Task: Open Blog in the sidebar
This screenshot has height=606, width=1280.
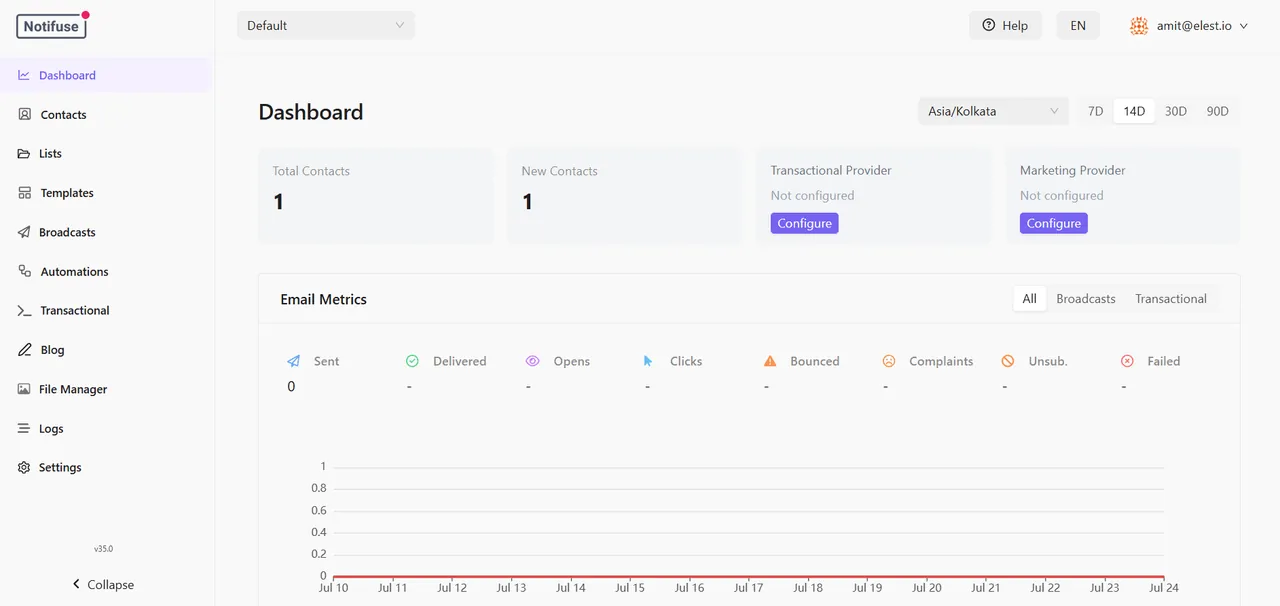Action: coord(105,350)
